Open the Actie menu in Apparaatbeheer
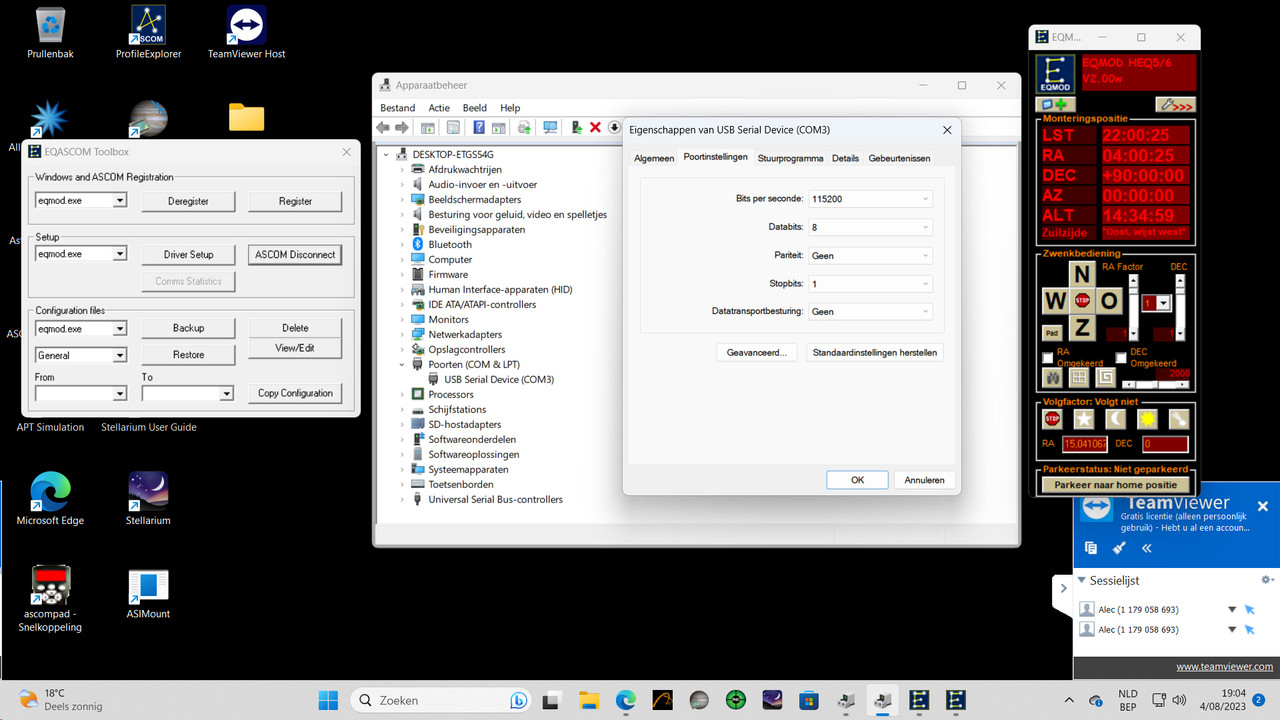Screen dimensions: 1280x720 coord(439,108)
